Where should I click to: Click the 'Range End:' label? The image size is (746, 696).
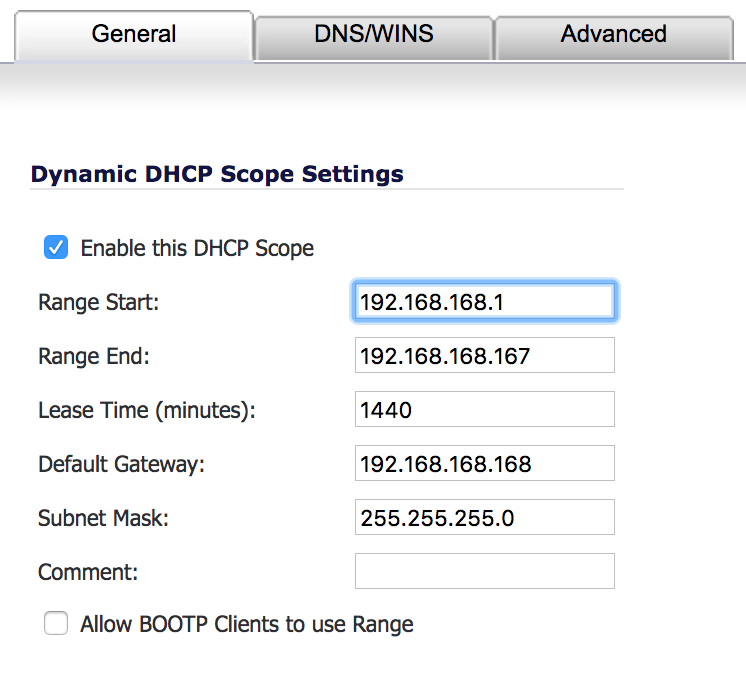tap(94, 356)
